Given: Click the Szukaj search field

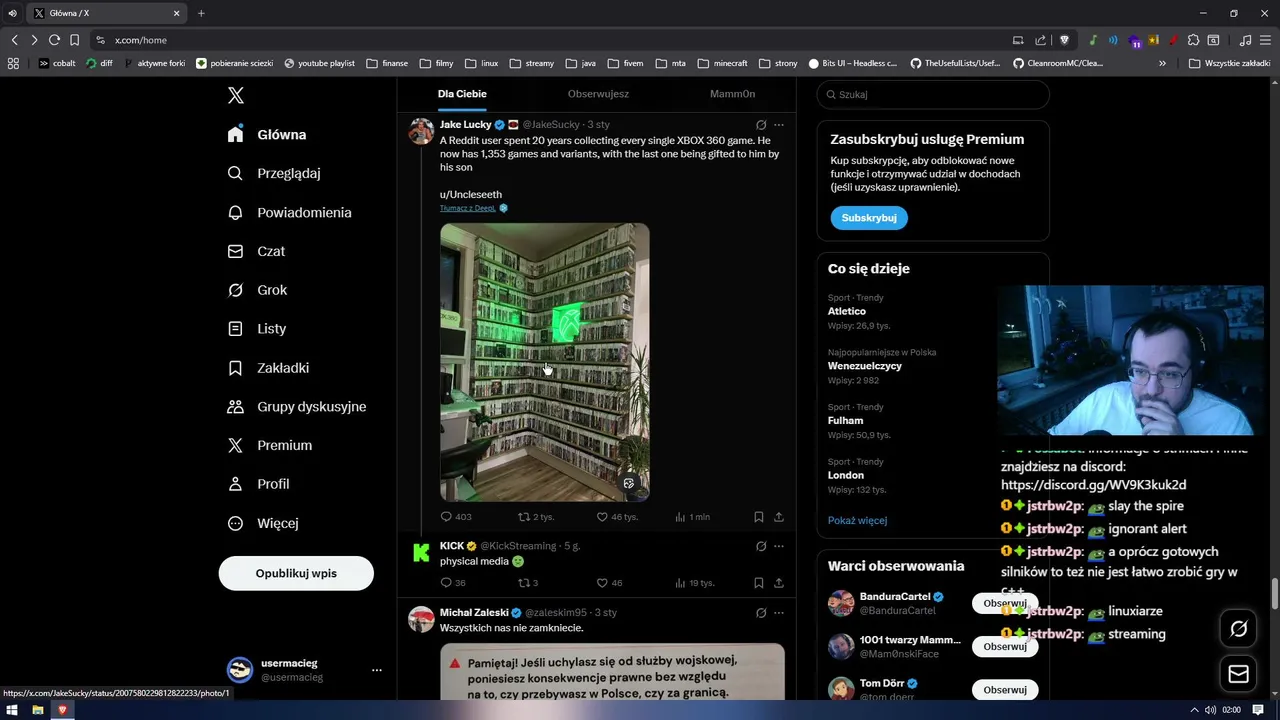Looking at the screenshot, I should [x=933, y=94].
